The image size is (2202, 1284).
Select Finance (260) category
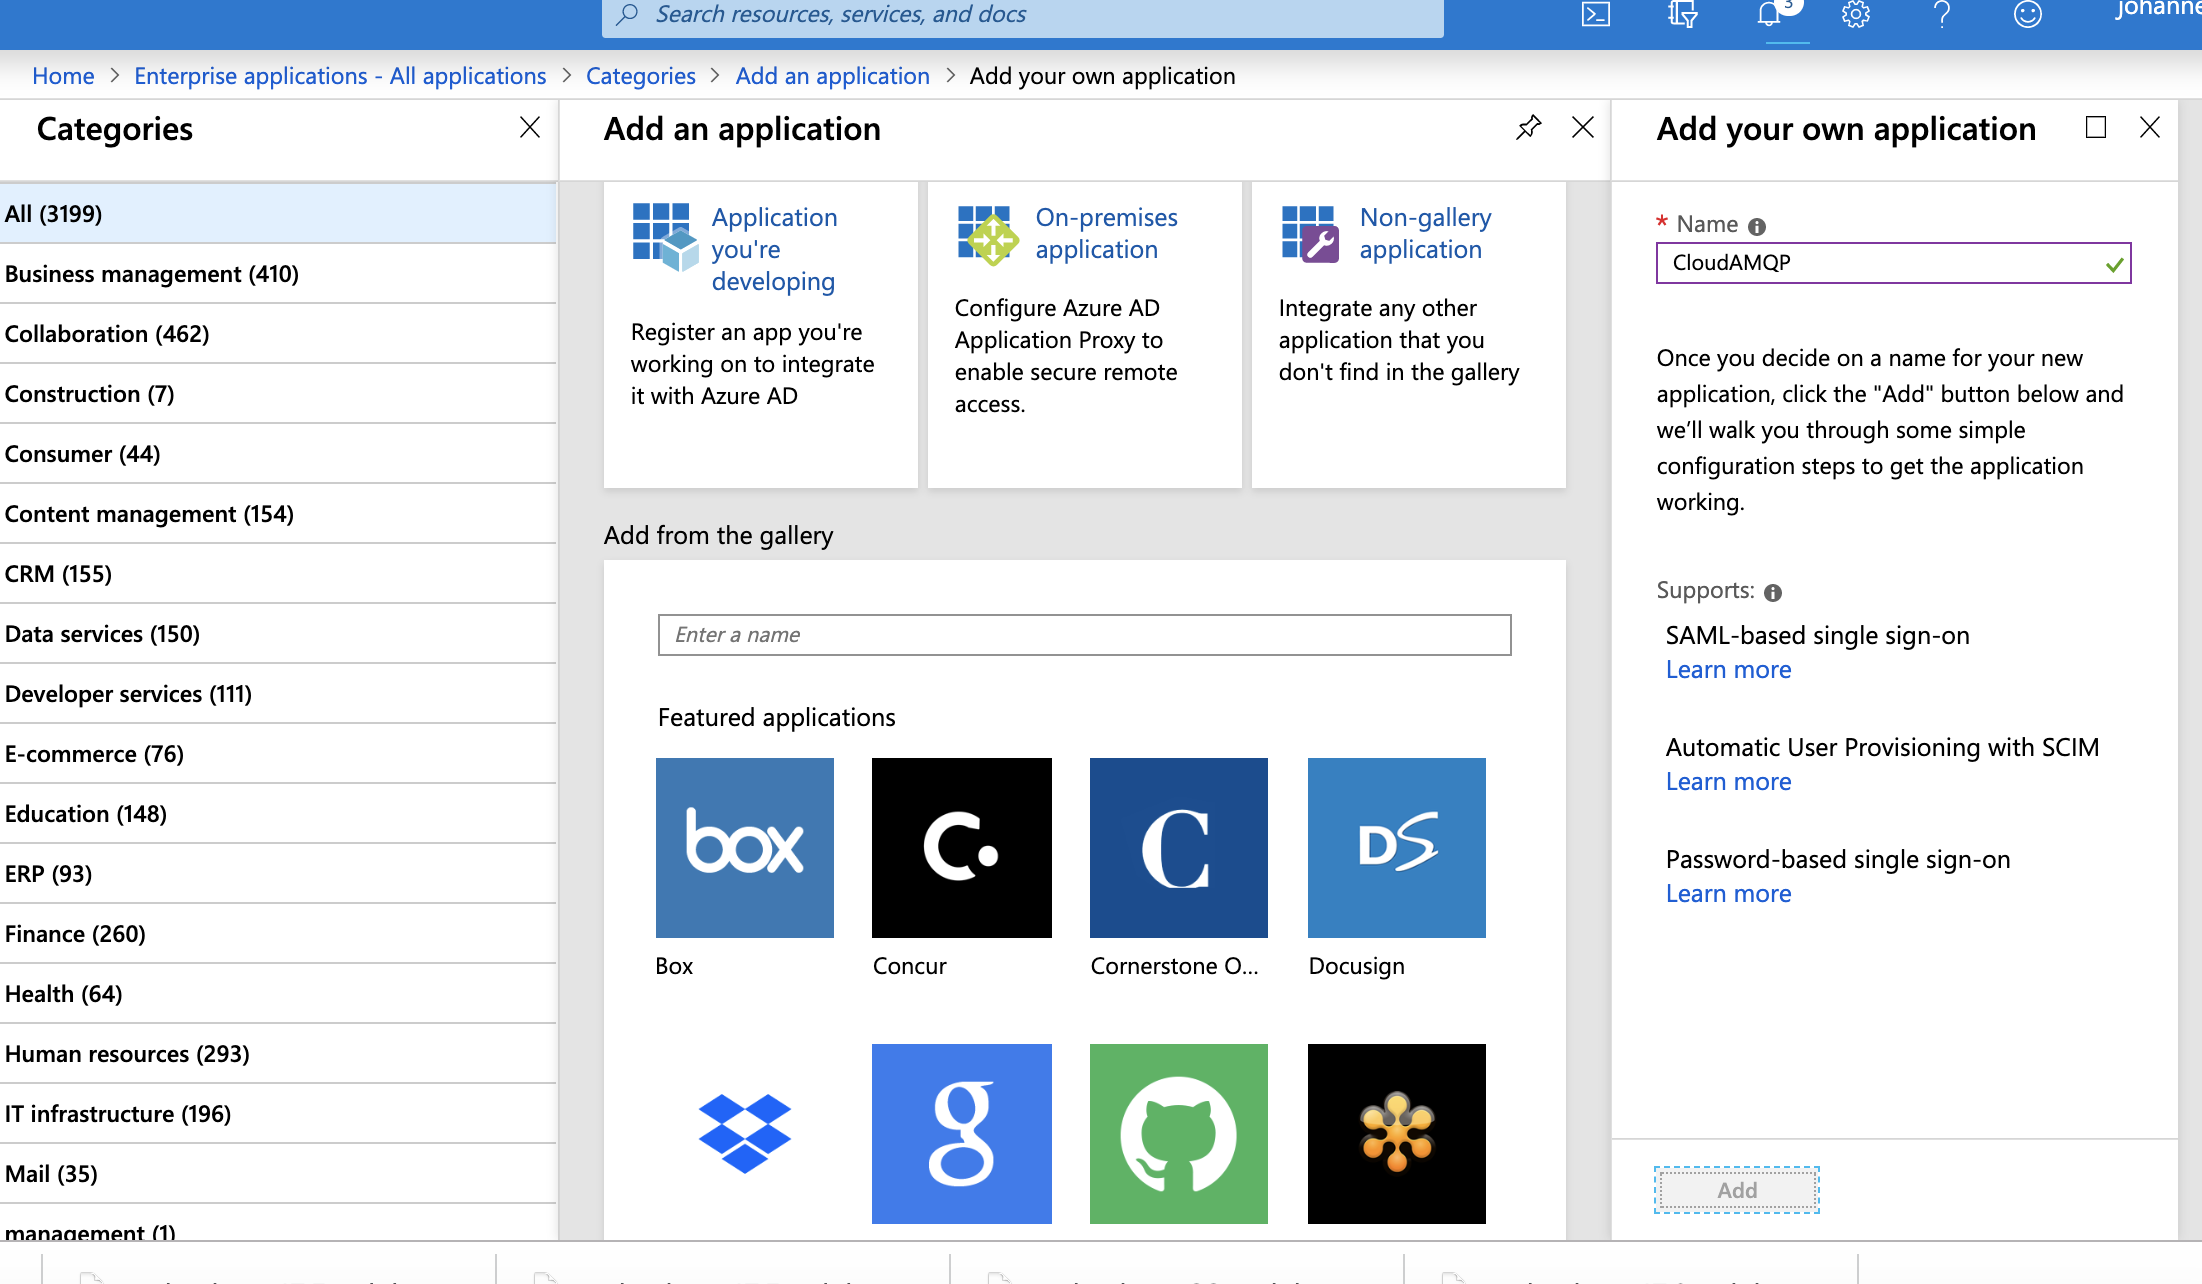(278, 934)
